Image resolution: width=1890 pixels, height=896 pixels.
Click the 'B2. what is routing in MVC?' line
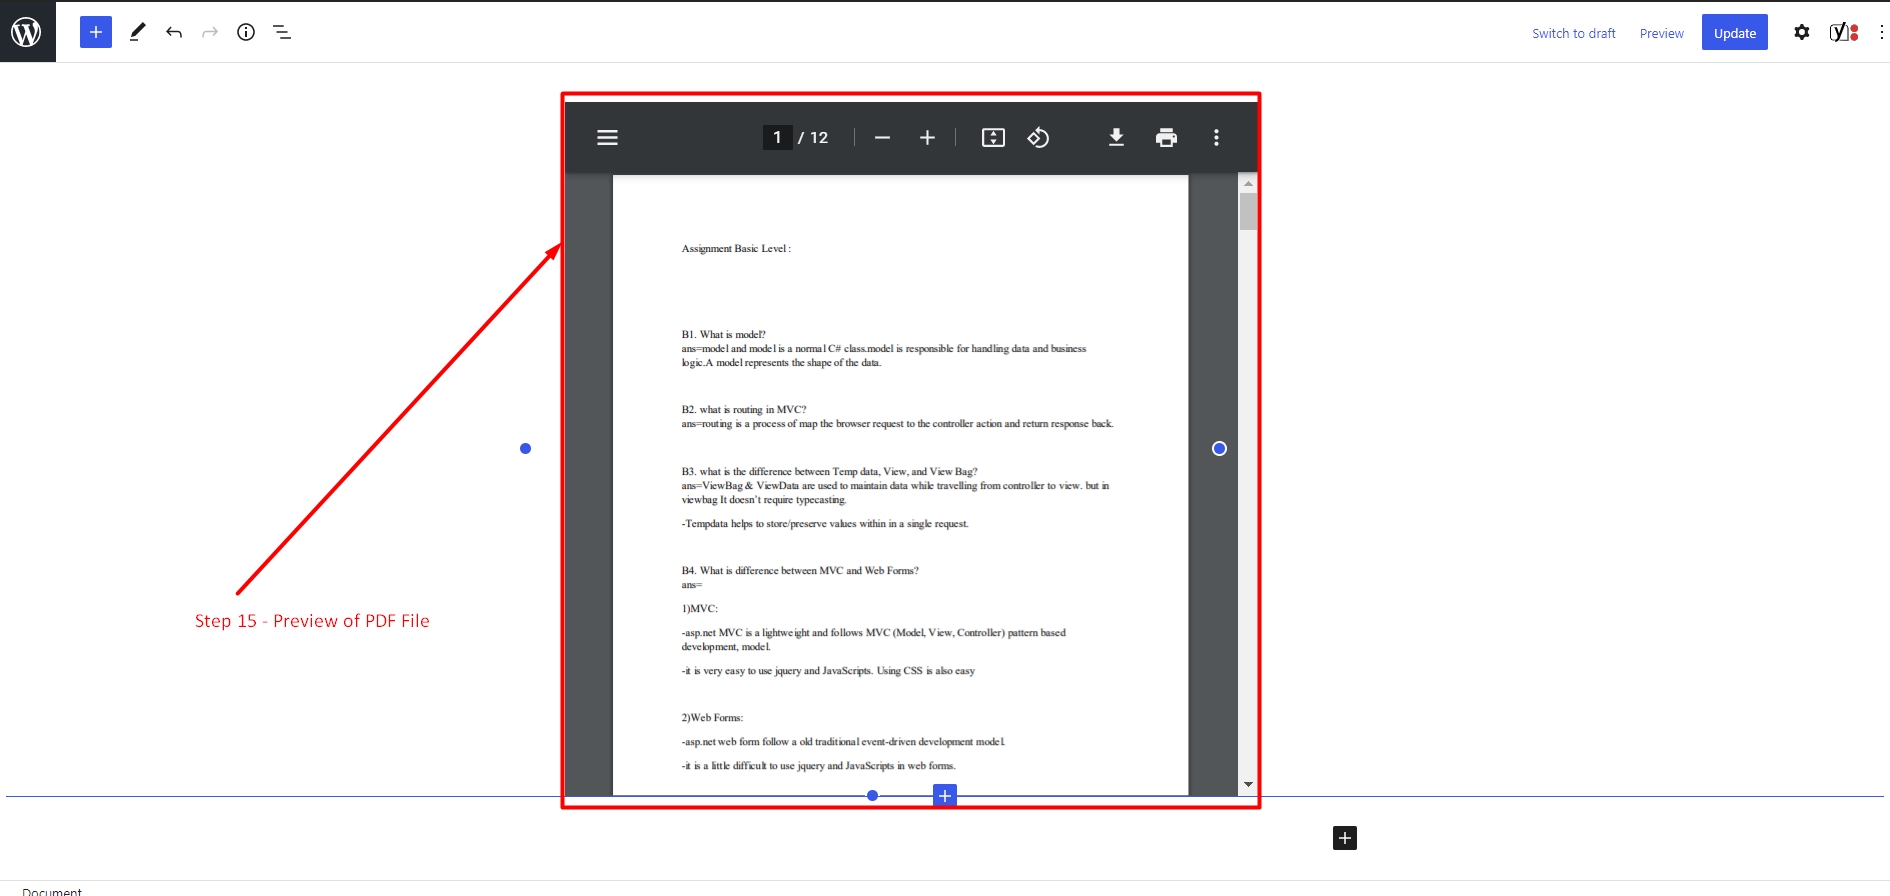pos(744,409)
